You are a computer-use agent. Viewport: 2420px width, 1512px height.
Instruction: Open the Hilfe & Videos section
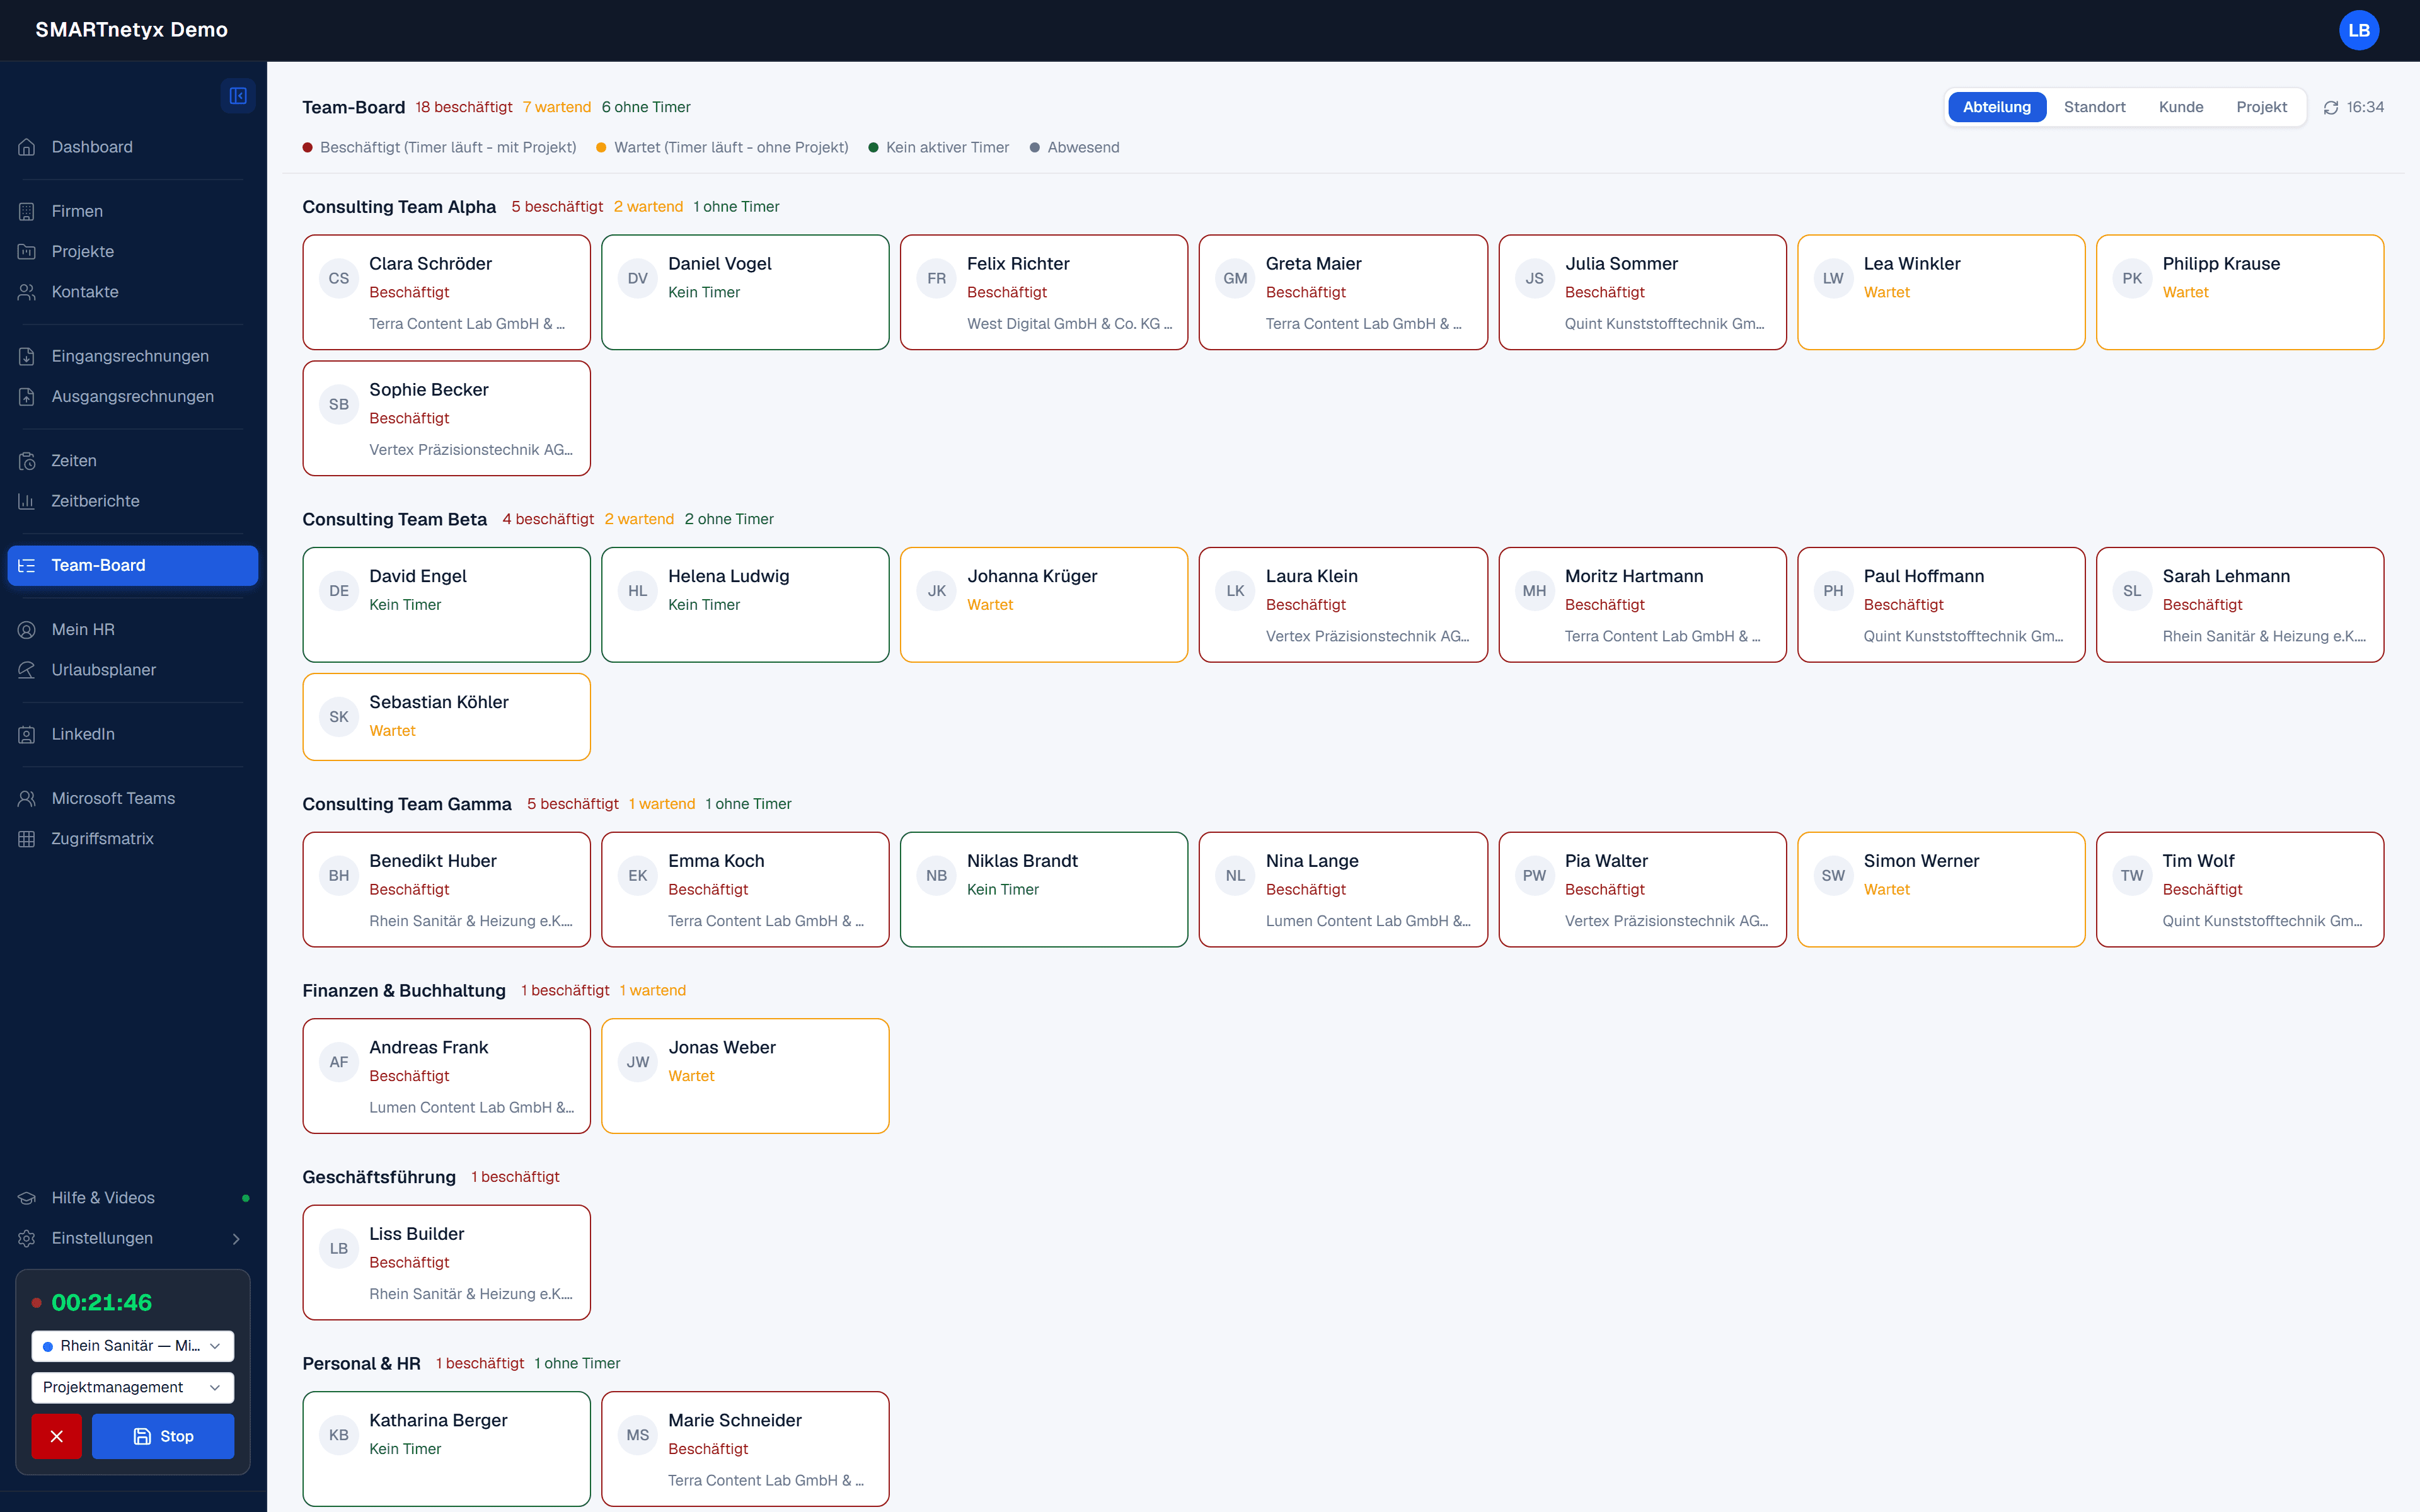pos(133,1198)
